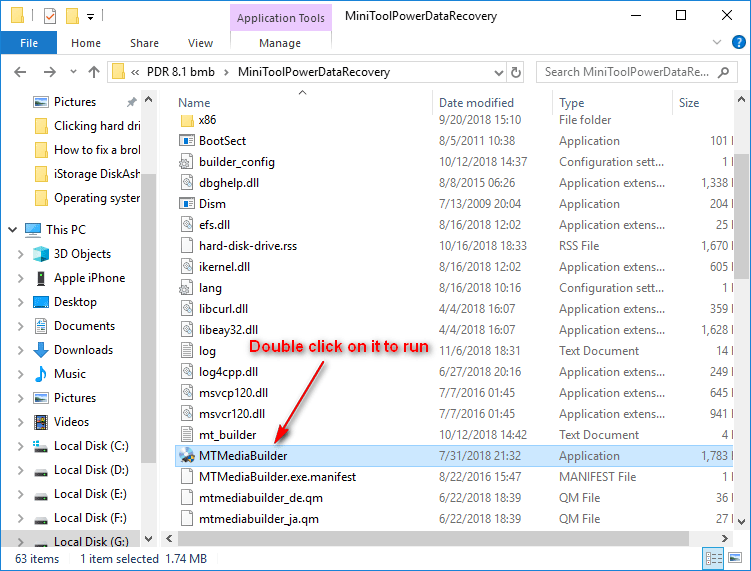
Task: Select mtmediabuilder_ja.qm file
Action: (x=454, y=519)
